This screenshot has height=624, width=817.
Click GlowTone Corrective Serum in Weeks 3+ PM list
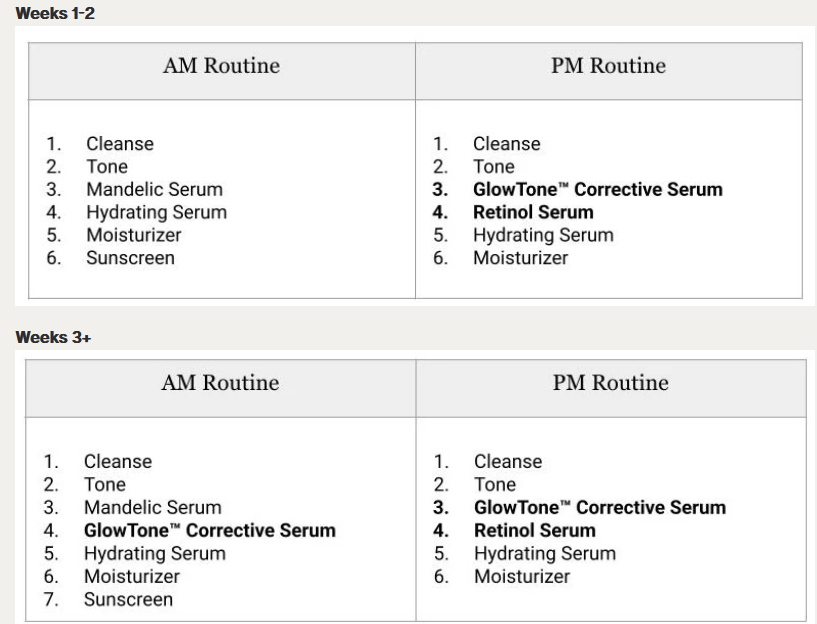[599, 508]
